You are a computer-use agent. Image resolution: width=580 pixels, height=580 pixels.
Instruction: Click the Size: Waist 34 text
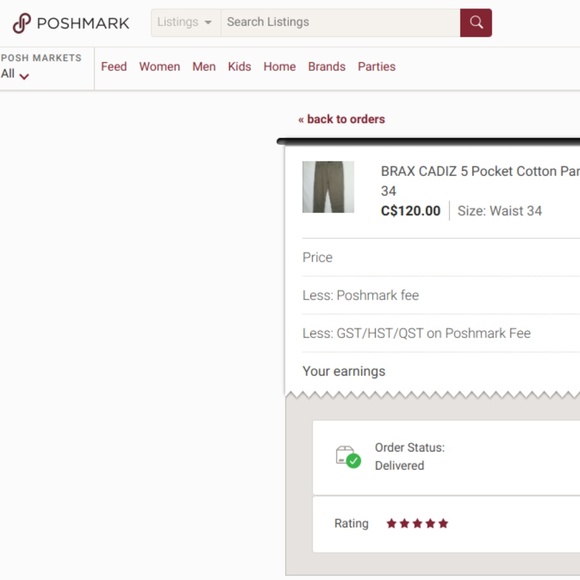click(500, 211)
